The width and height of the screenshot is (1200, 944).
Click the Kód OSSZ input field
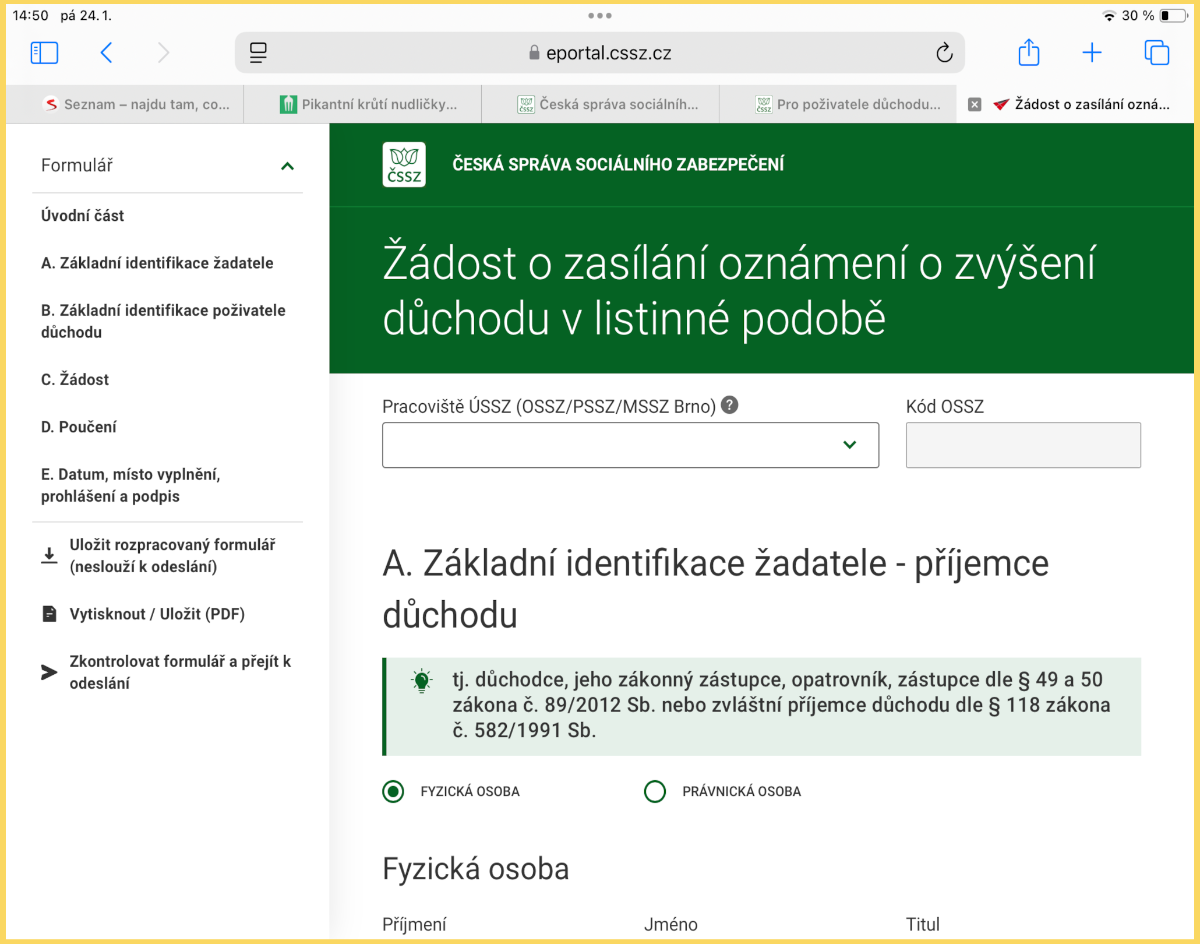pos(1022,445)
